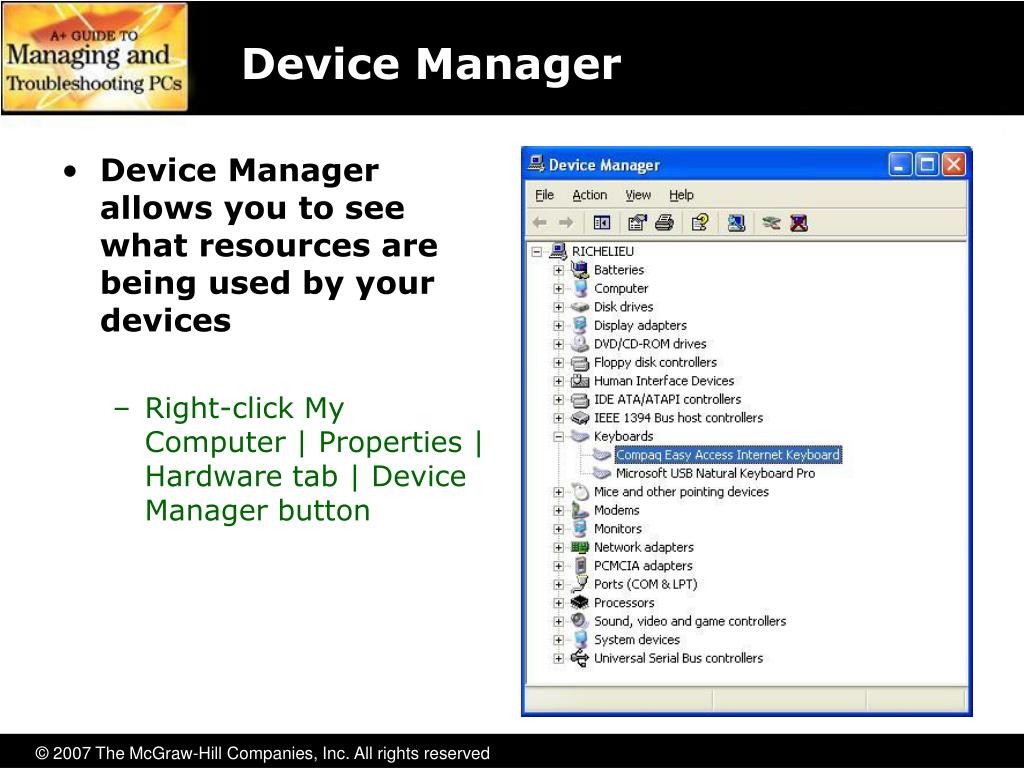Click the Ports (COM & LPT) icon
This screenshot has width=1024, height=768.
pyautogui.click(x=580, y=584)
